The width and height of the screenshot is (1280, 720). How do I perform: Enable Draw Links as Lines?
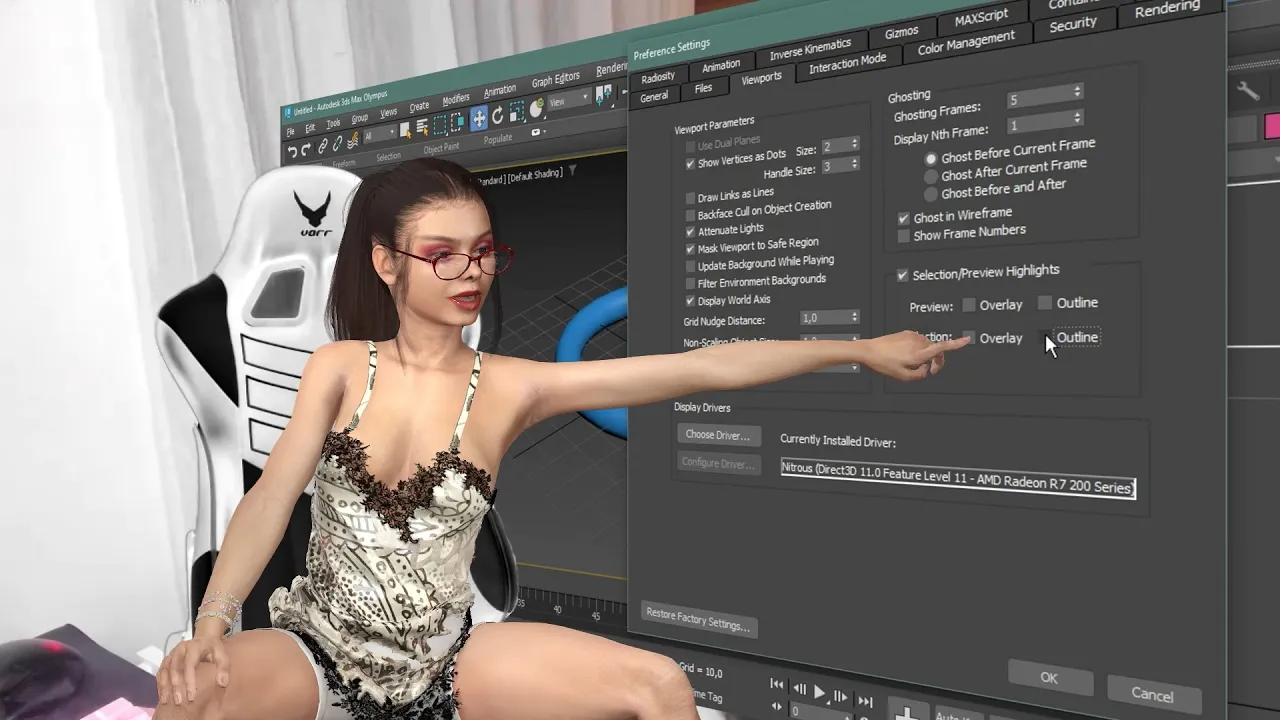690,199
